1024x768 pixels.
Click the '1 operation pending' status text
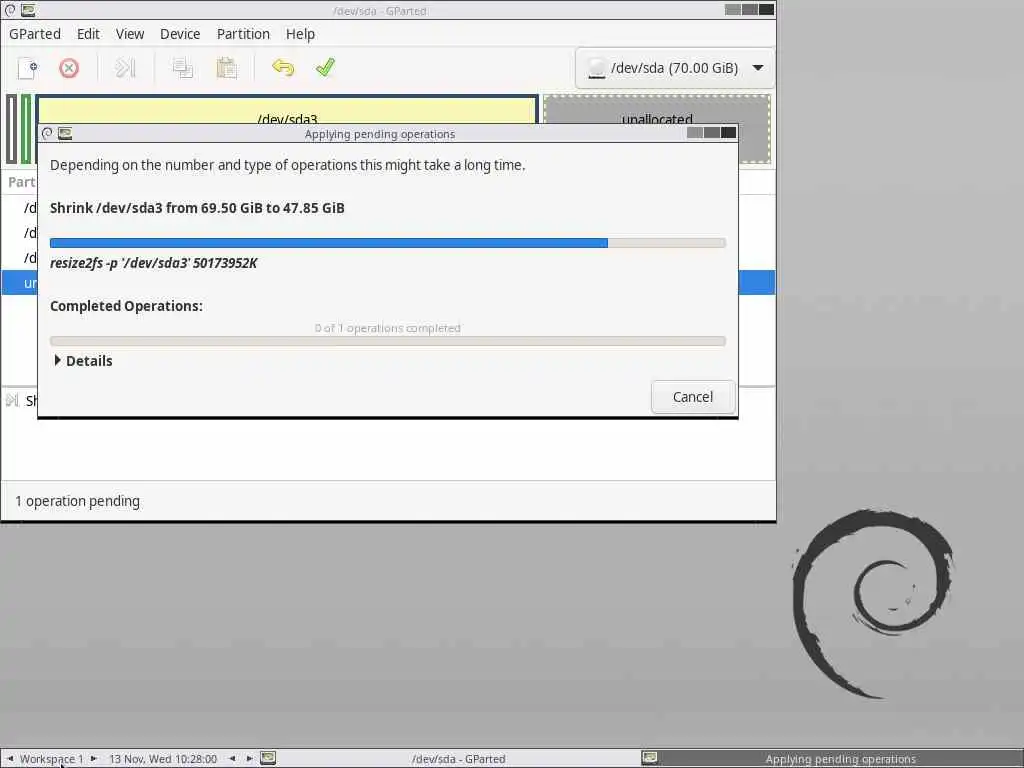(77, 501)
